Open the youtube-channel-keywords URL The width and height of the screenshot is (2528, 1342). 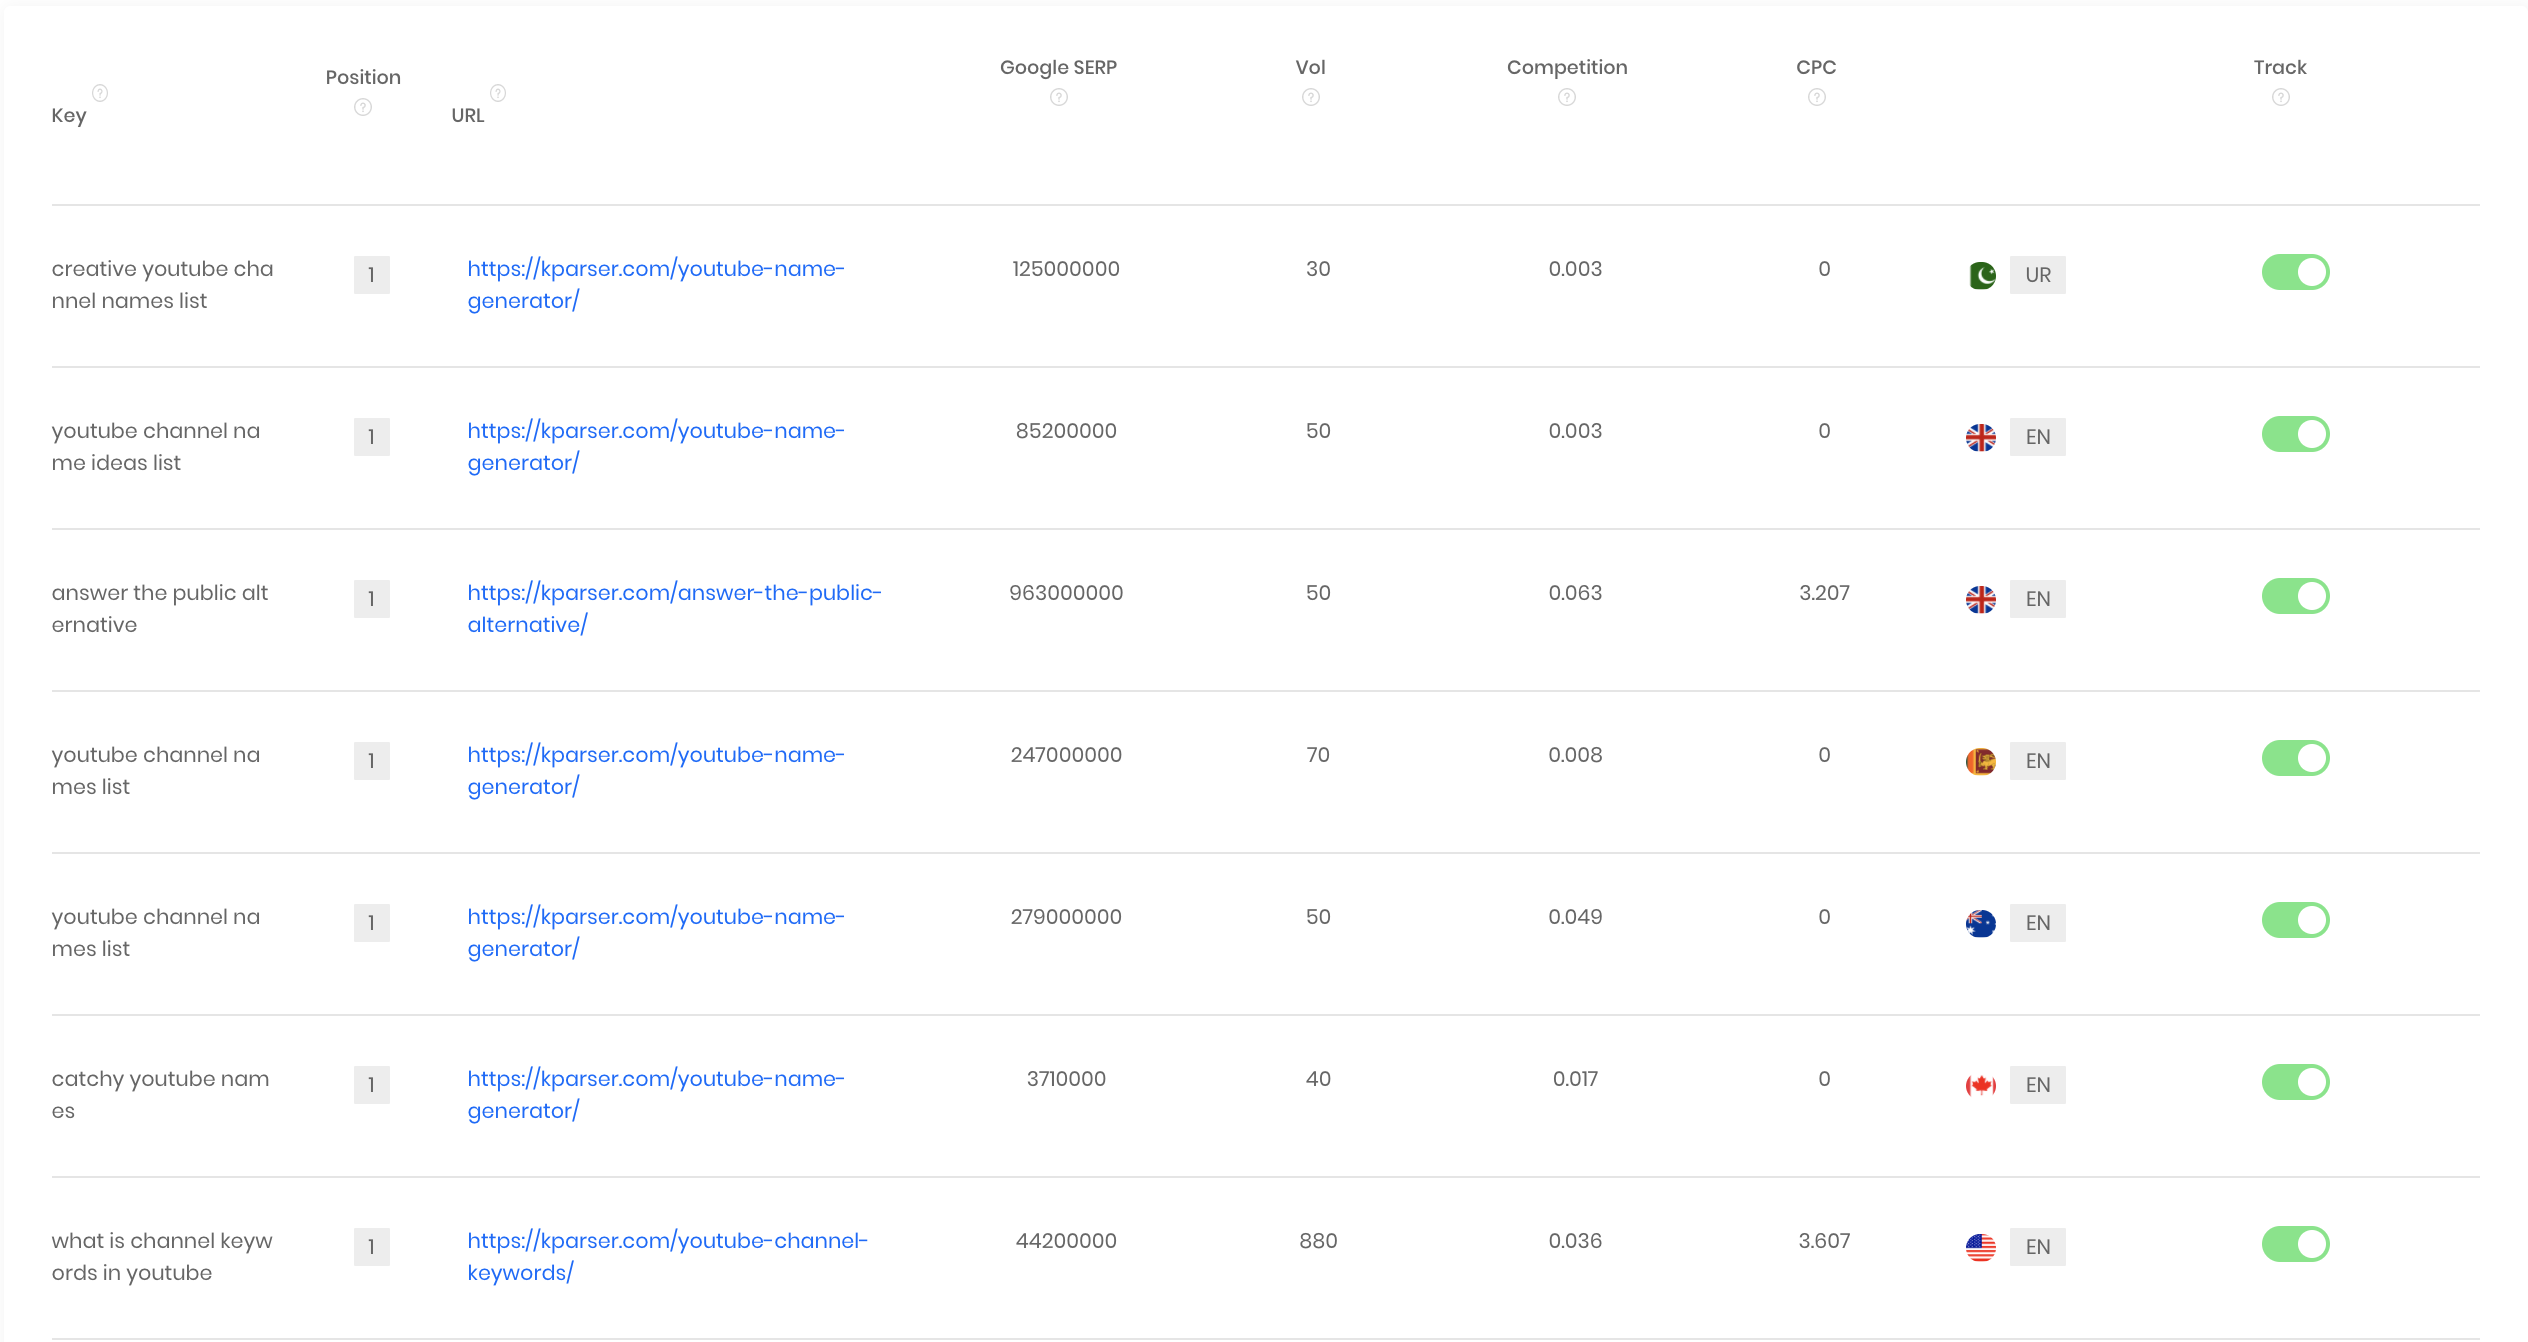coord(668,1257)
